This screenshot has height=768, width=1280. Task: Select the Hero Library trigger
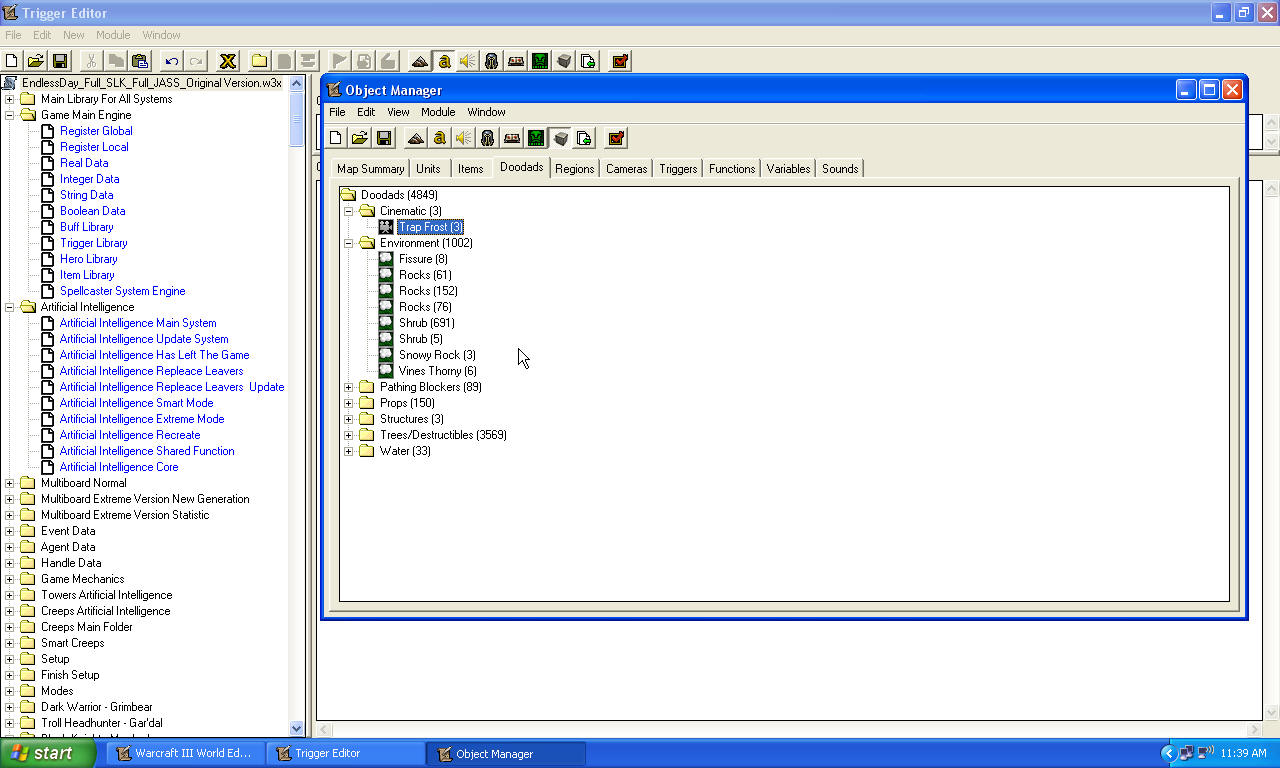coord(89,259)
